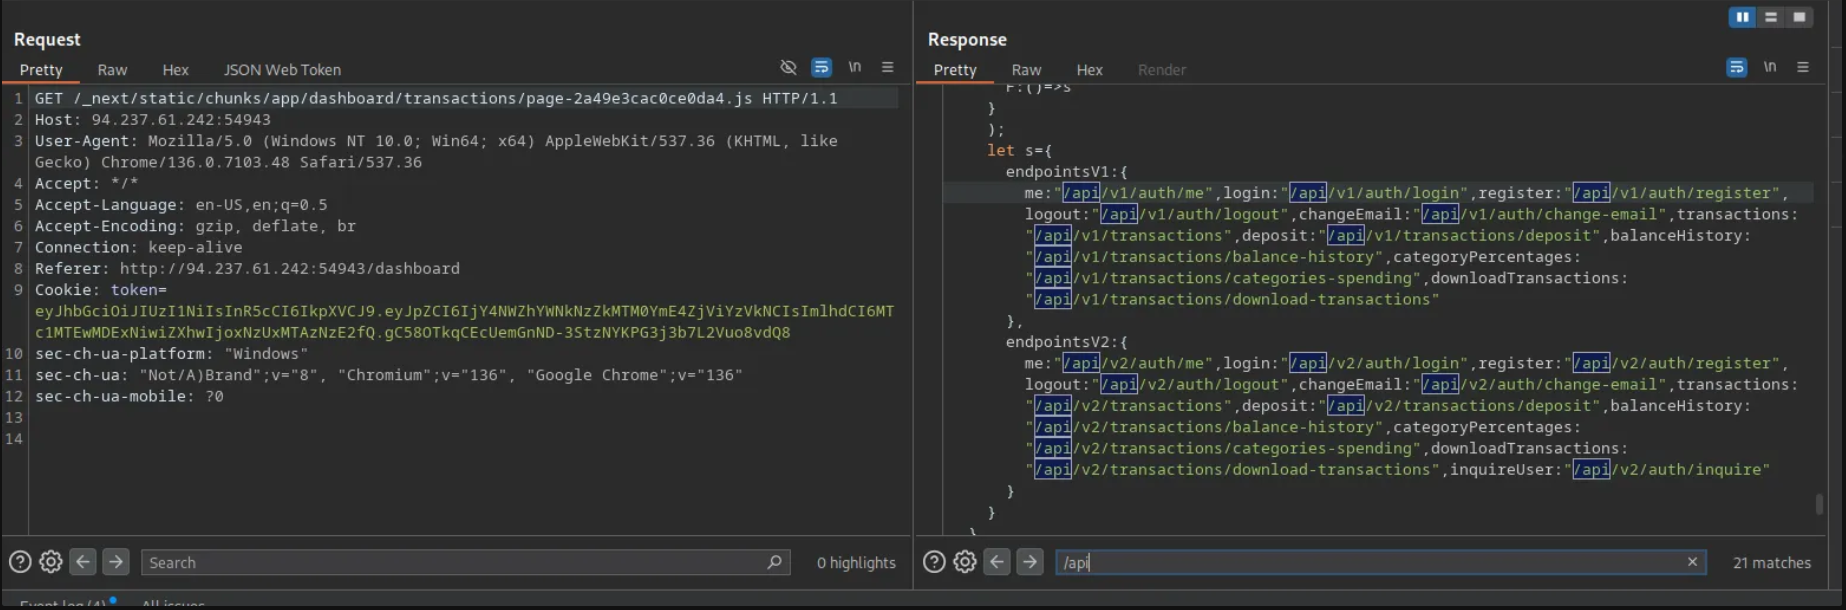Open Request panel hamburger options menu
Image resolution: width=1846 pixels, height=610 pixels.
[887, 67]
